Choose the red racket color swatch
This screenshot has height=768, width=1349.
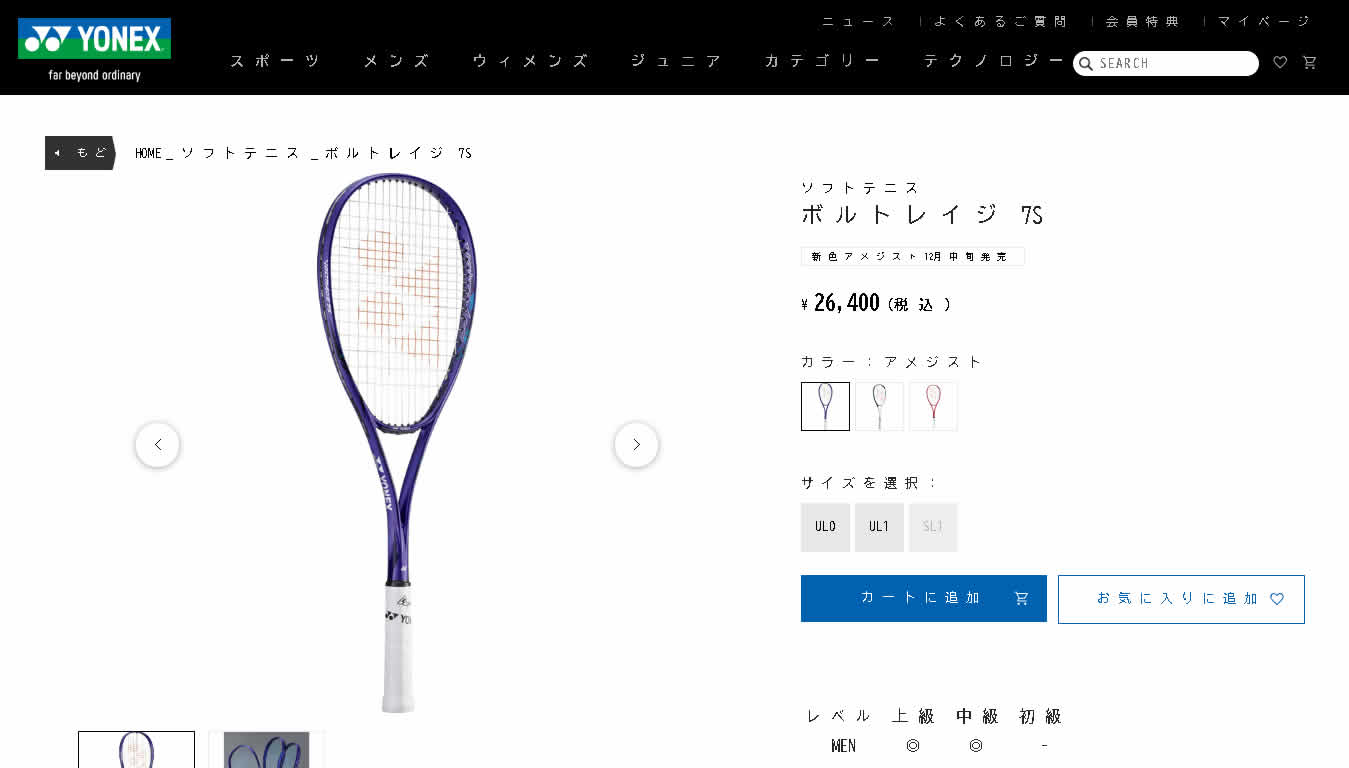click(933, 406)
